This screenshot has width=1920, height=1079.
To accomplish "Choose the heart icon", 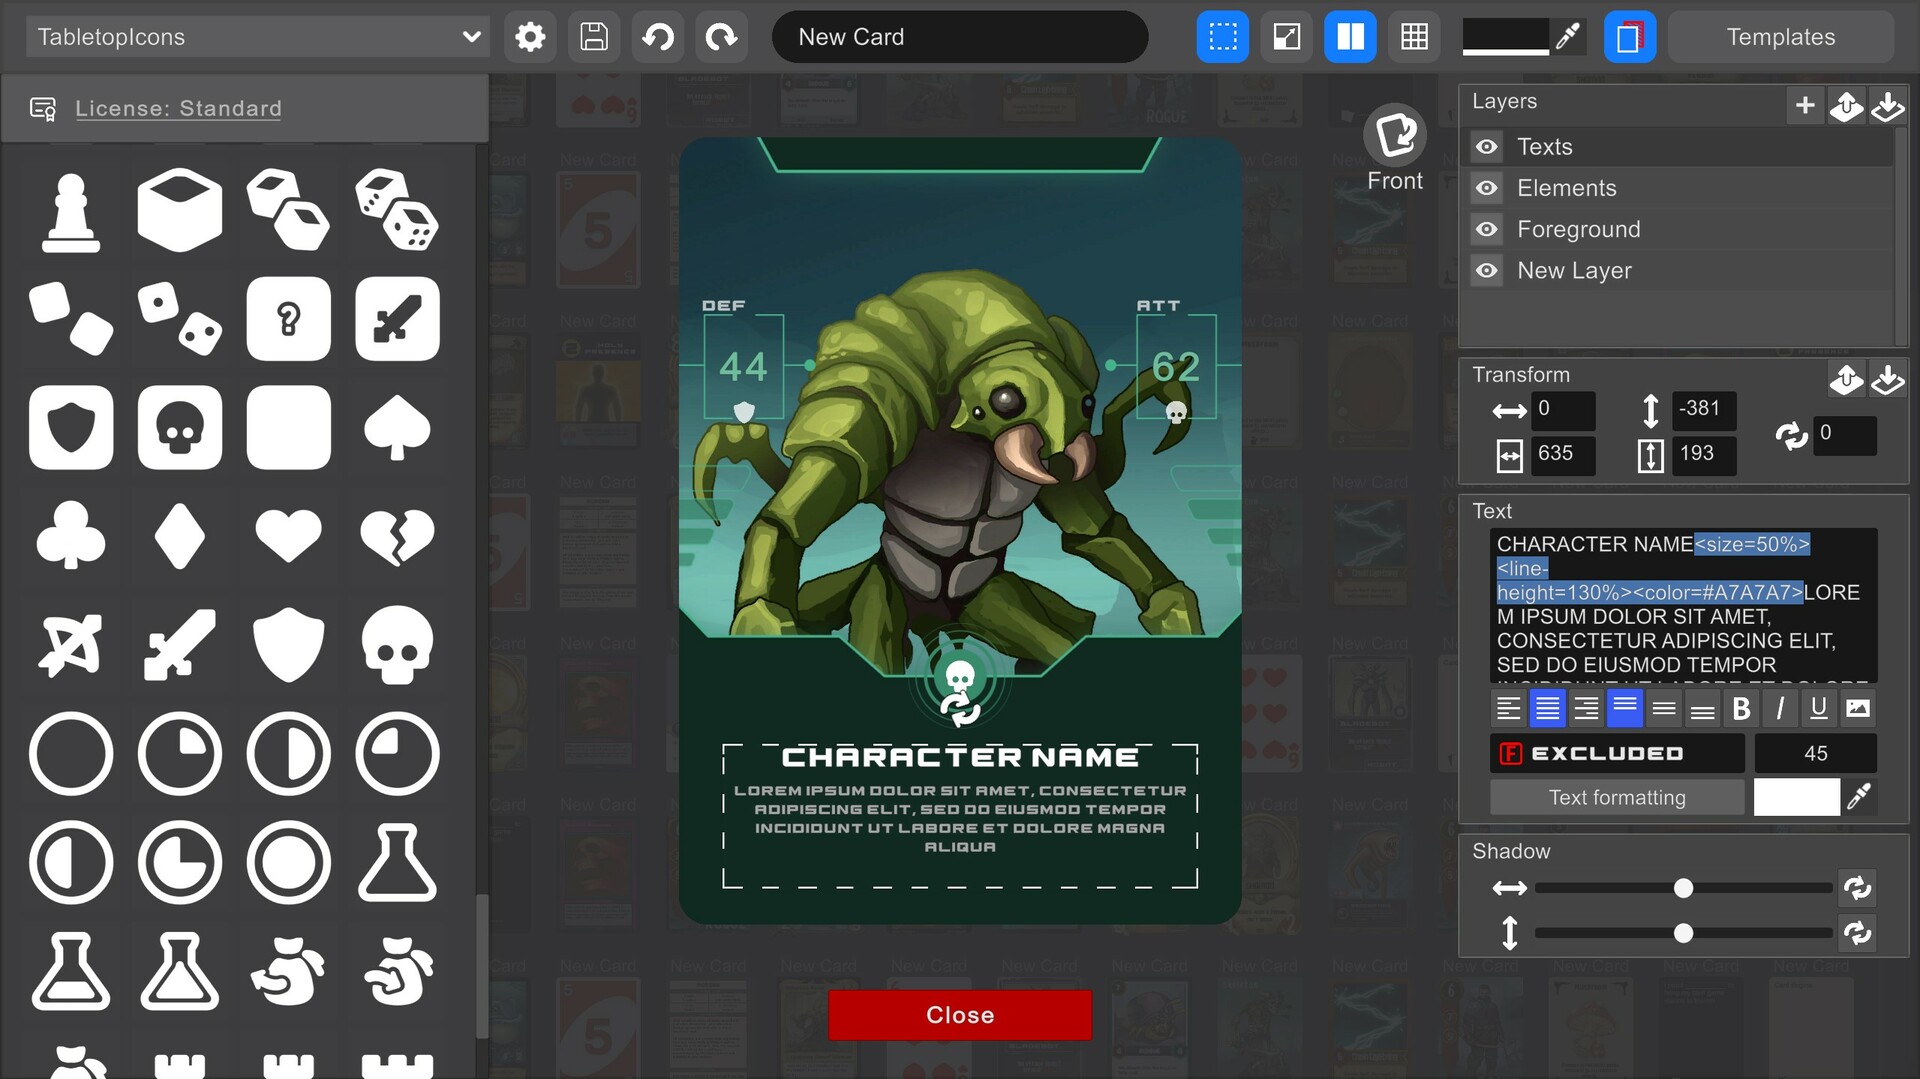I will coord(289,536).
